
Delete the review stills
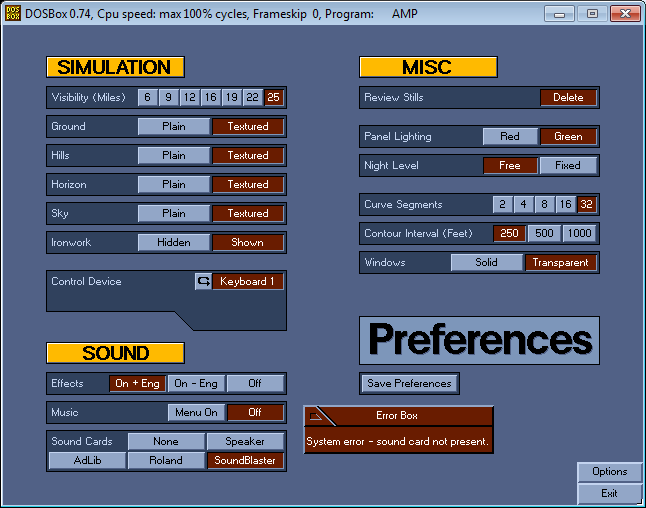pos(568,97)
